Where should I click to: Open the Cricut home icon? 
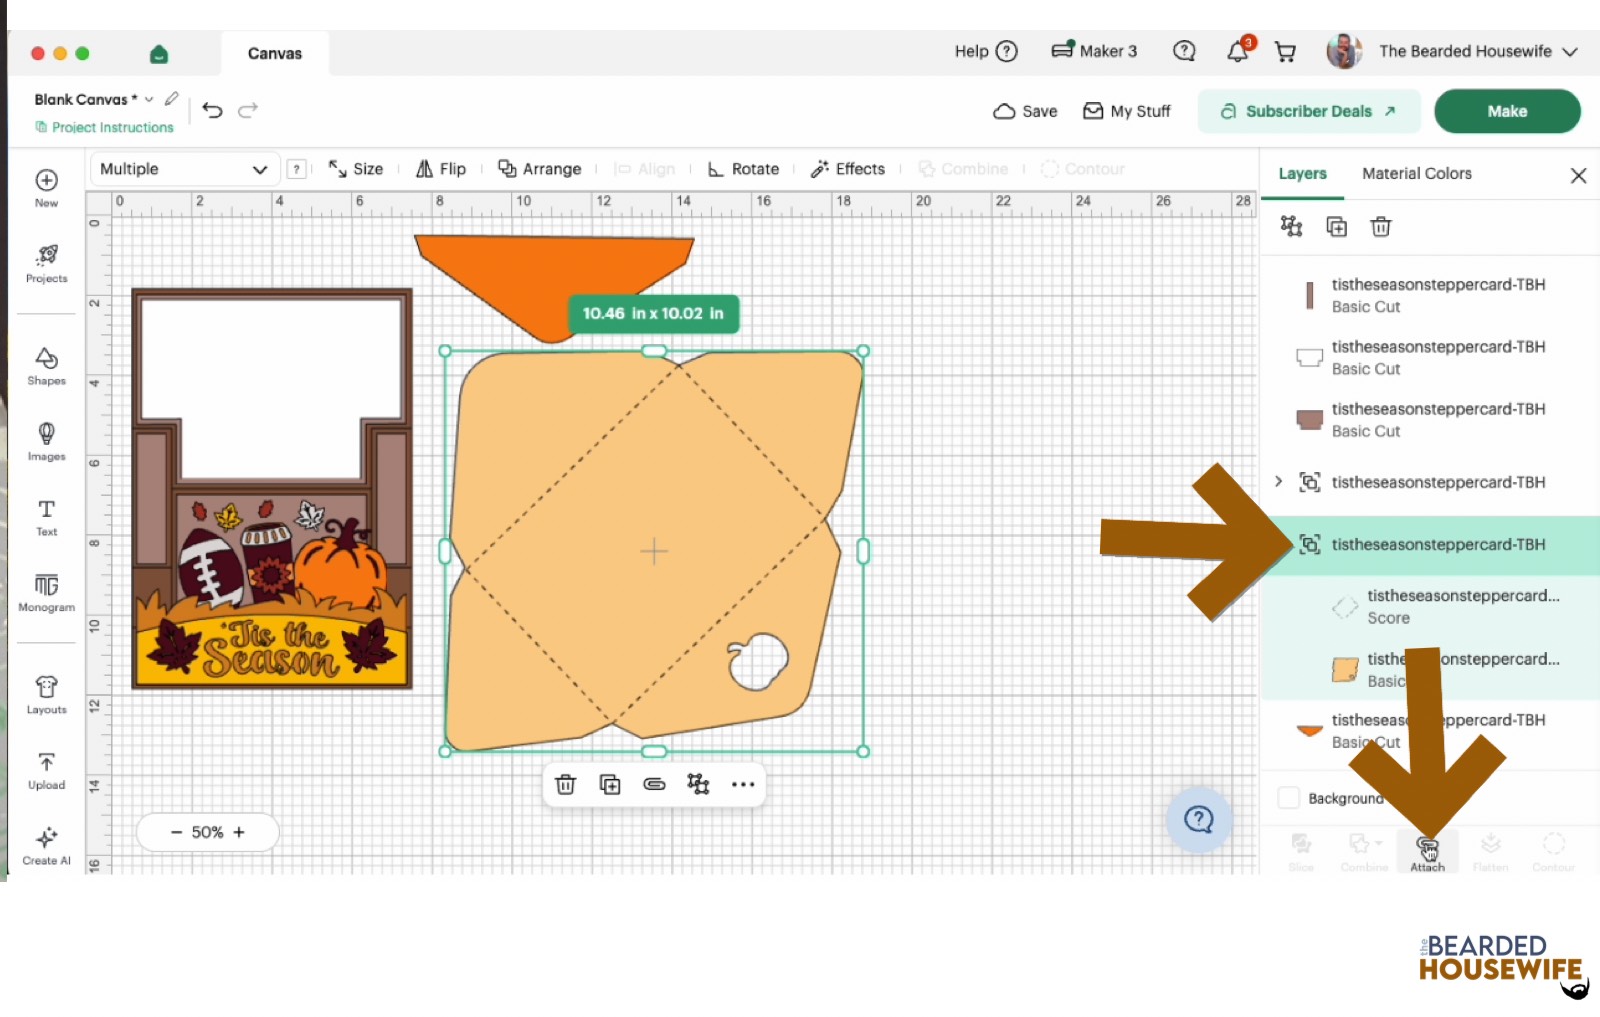click(x=159, y=54)
